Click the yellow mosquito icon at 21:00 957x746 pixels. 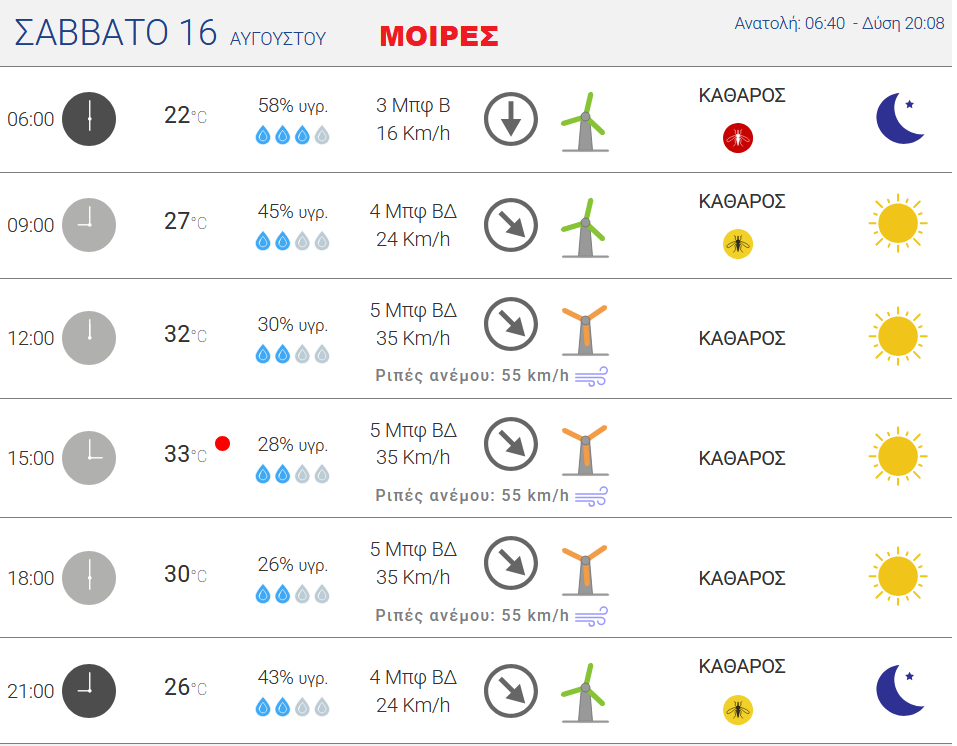pos(738,710)
